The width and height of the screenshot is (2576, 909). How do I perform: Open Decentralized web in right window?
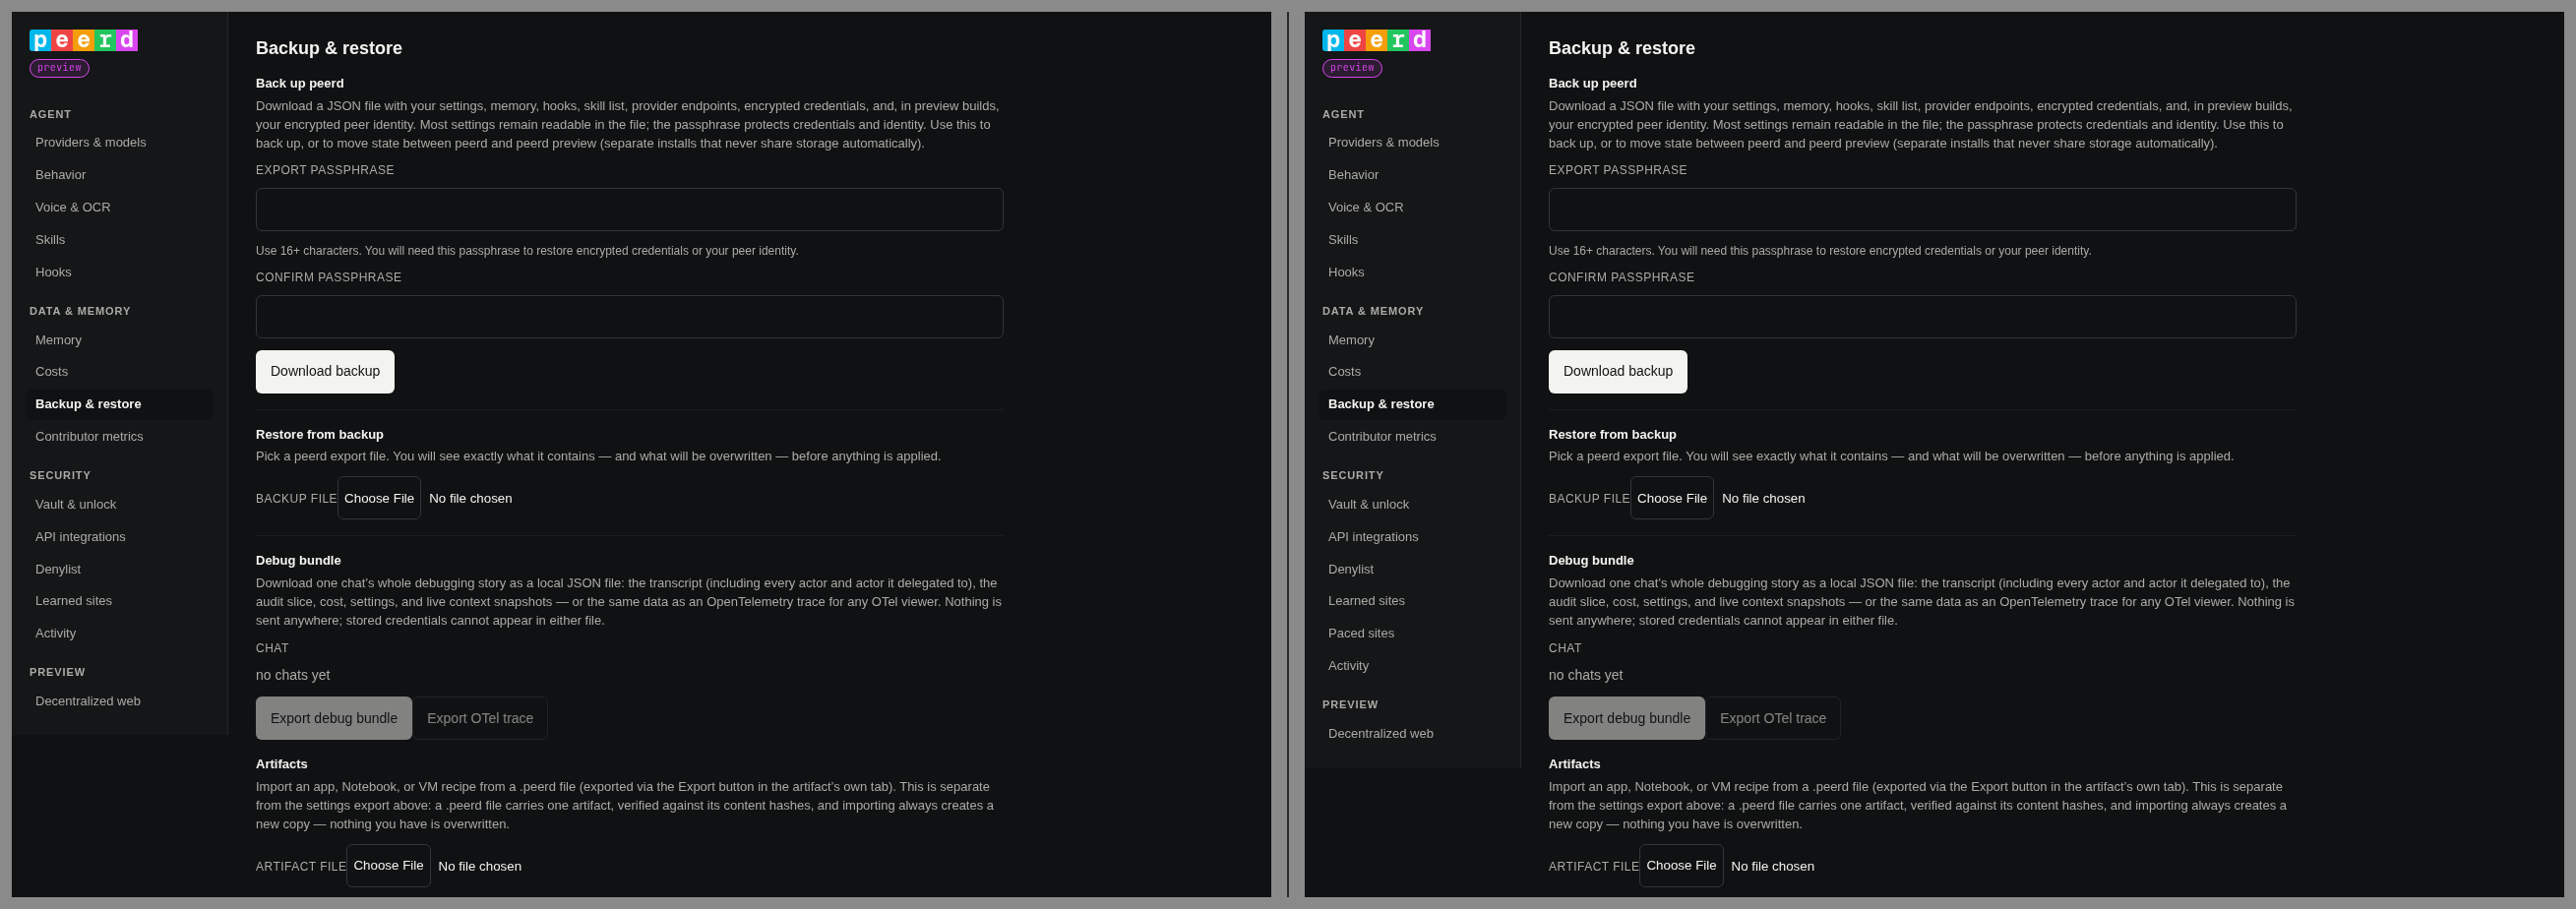1412,734
